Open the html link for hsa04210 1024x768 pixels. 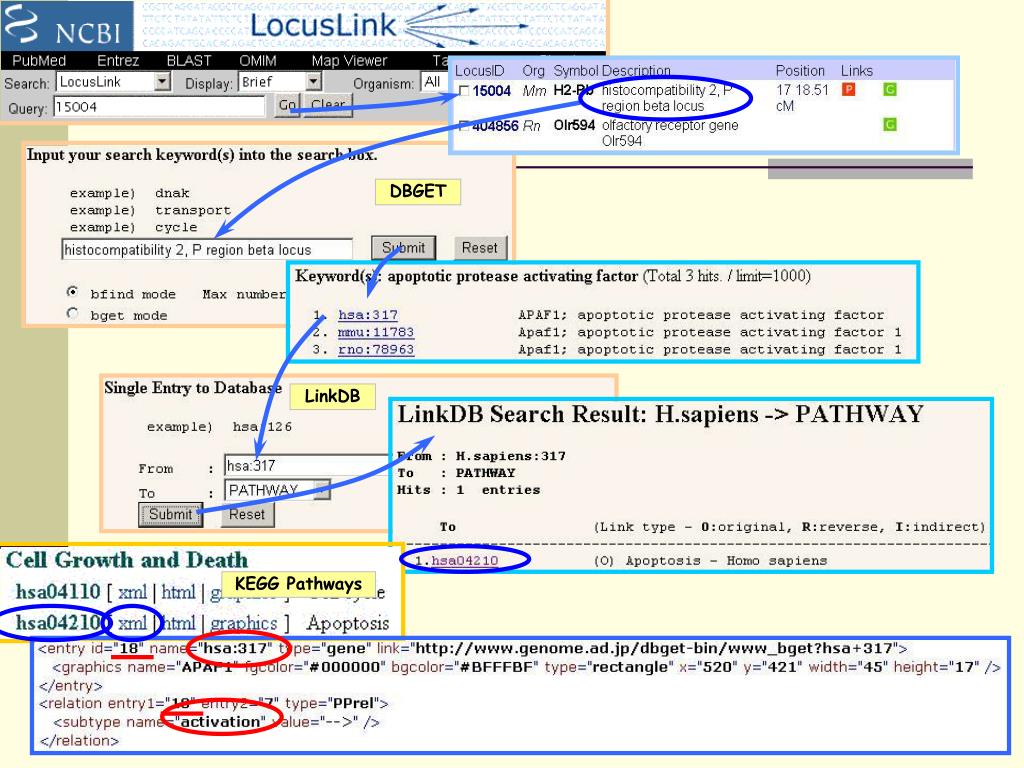click(x=178, y=623)
